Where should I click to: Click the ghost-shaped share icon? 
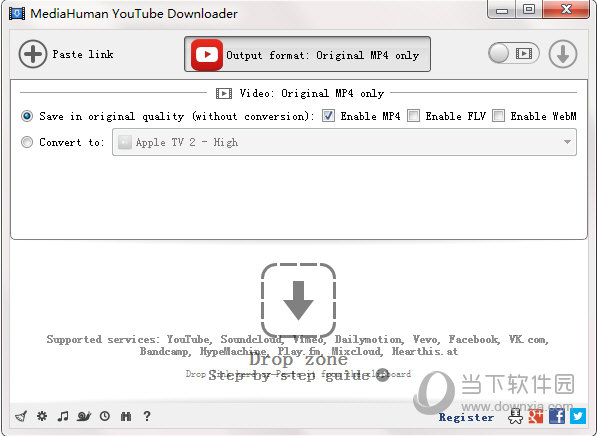pos(515,416)
